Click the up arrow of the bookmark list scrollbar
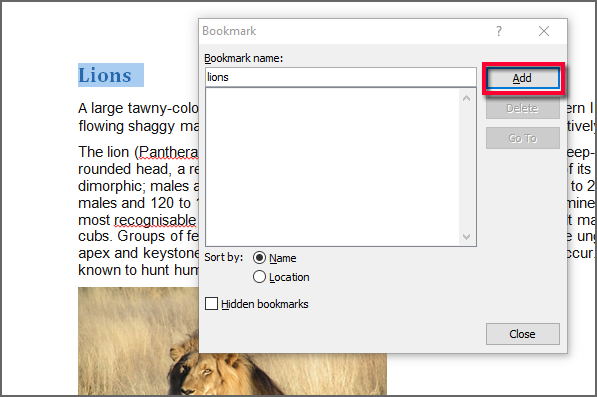This screenshot has width=597, height=397. (466, 98)
